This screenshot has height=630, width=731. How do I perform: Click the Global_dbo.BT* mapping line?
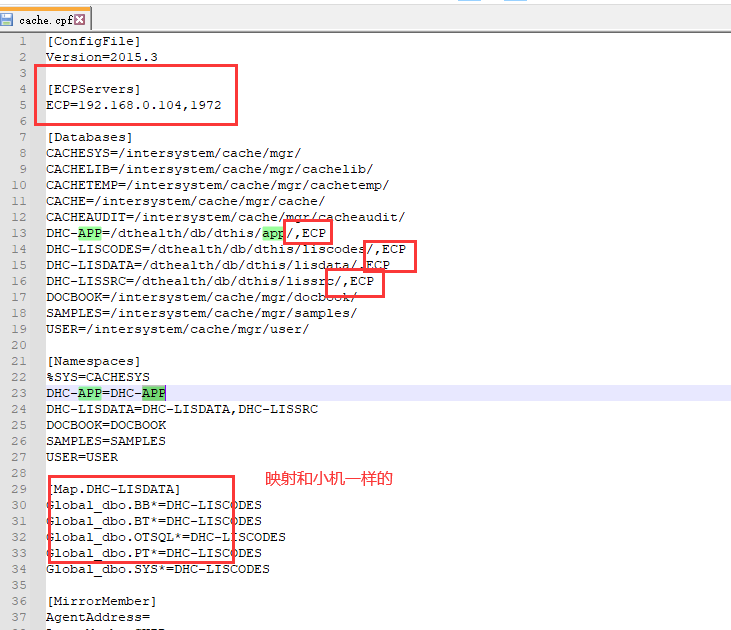click(x=154, y=521)
